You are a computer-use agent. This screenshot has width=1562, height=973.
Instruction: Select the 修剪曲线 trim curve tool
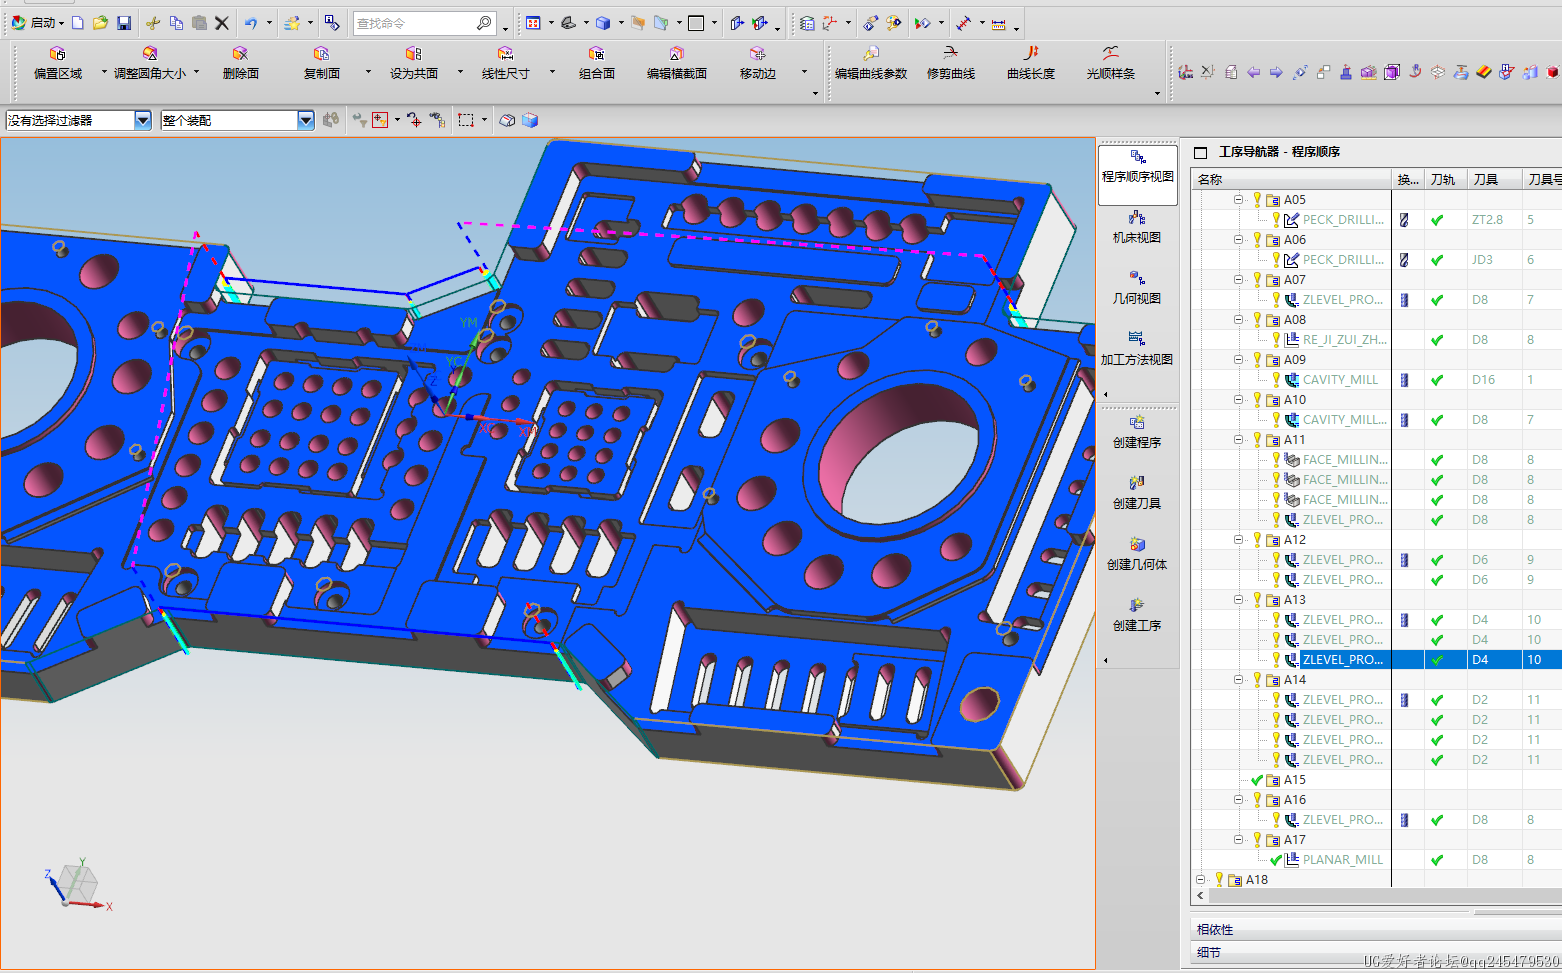point(950,63)
